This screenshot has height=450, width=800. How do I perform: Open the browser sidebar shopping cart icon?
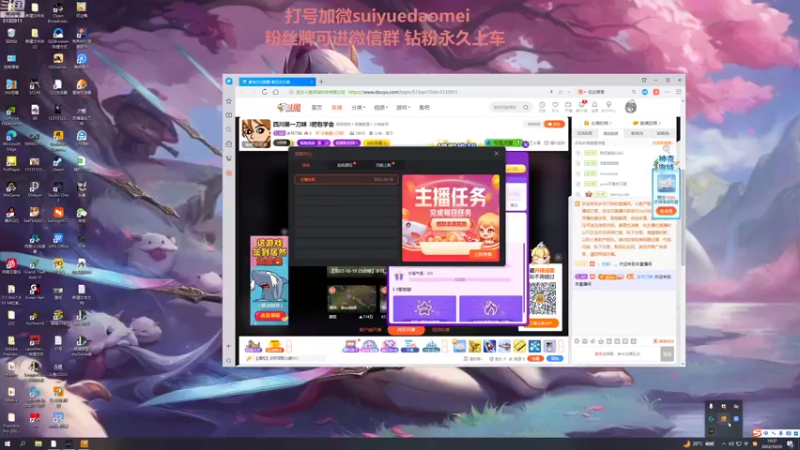pyautogui.click(x=229, y=158)
